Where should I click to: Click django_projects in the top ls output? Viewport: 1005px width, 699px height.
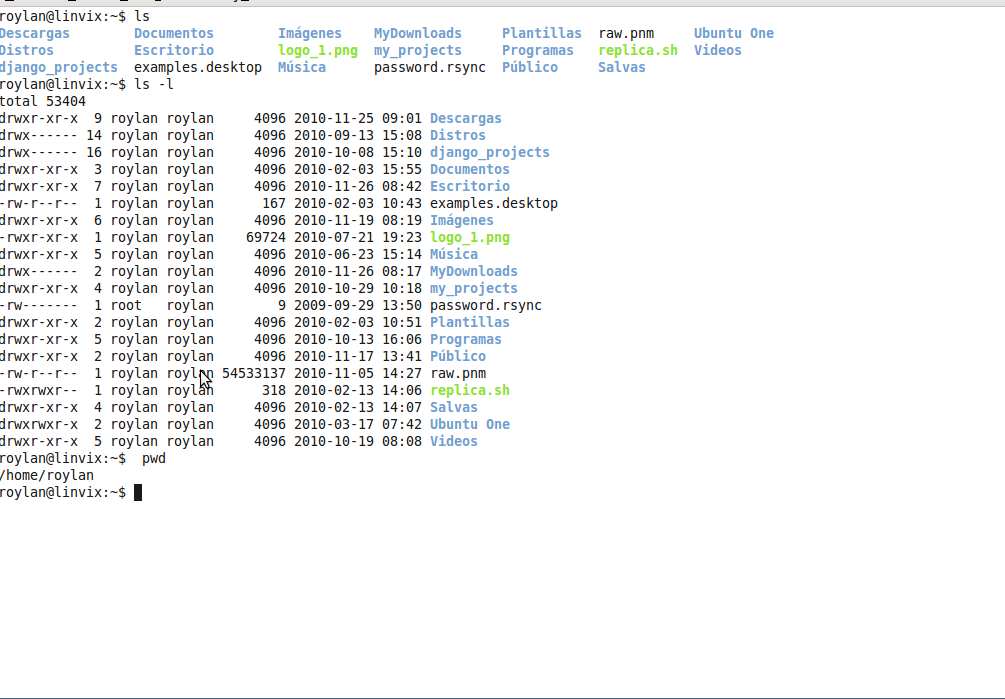coord(58,67)
